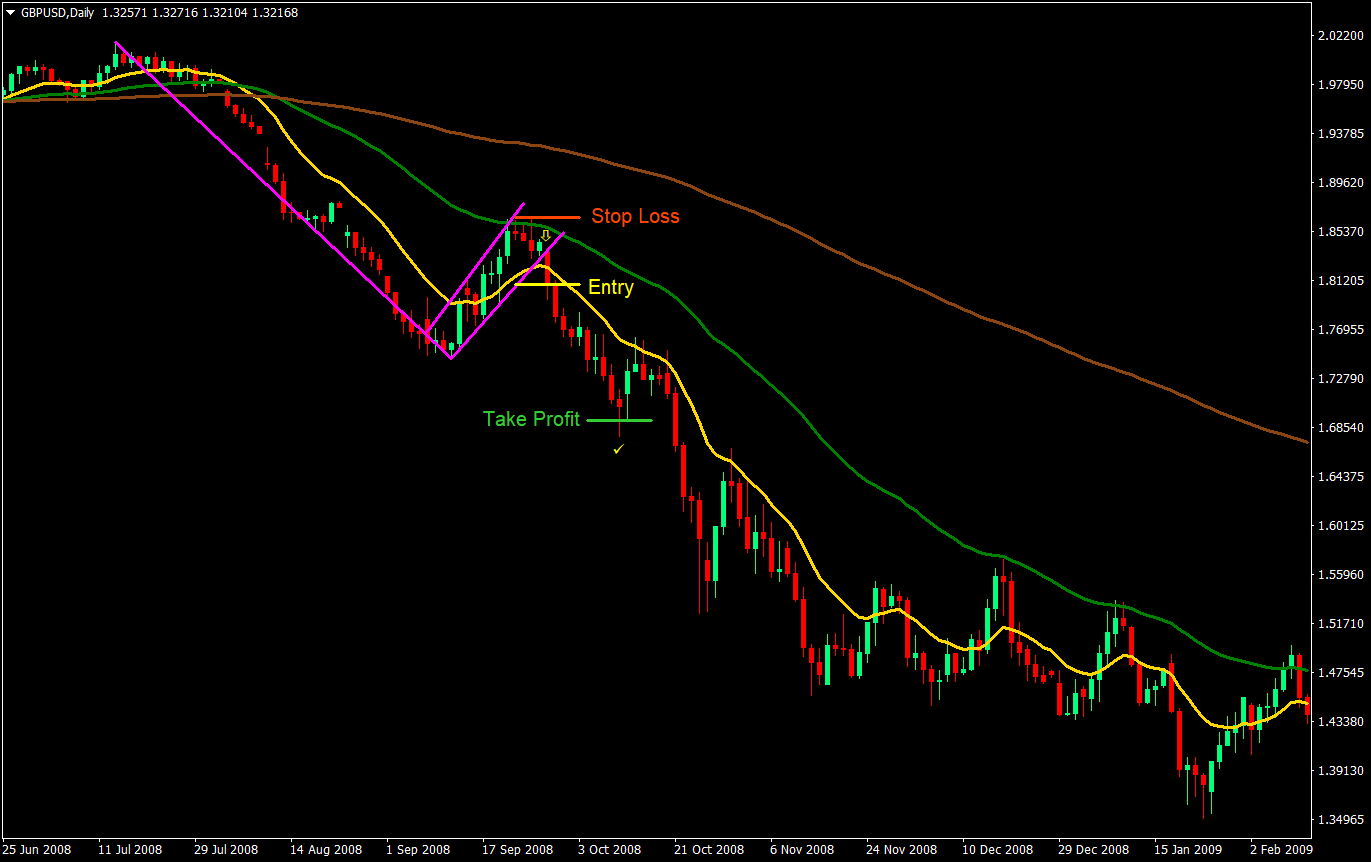Click the Take Profit text label
The image size is (1371, 862).
click(x=532, y=419)
